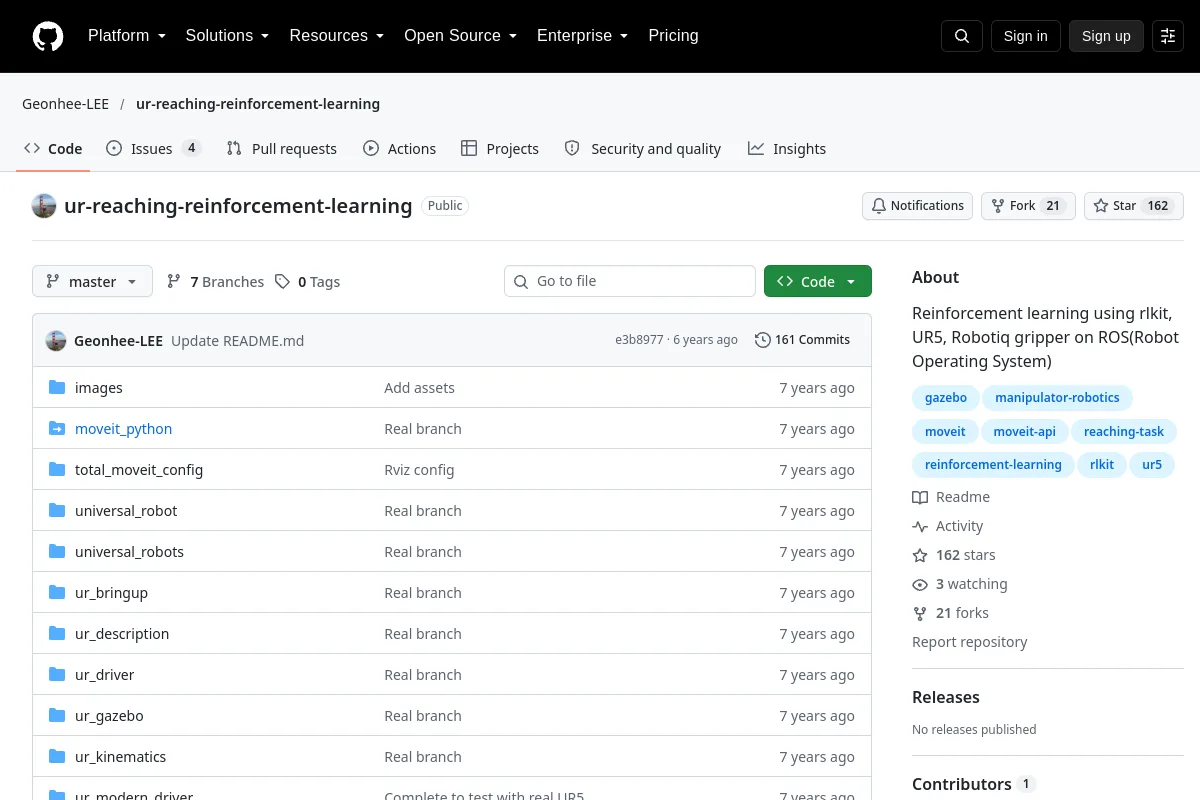1200x800 pixels.
Task: Focus the Go to file search field
Action: 630,282
